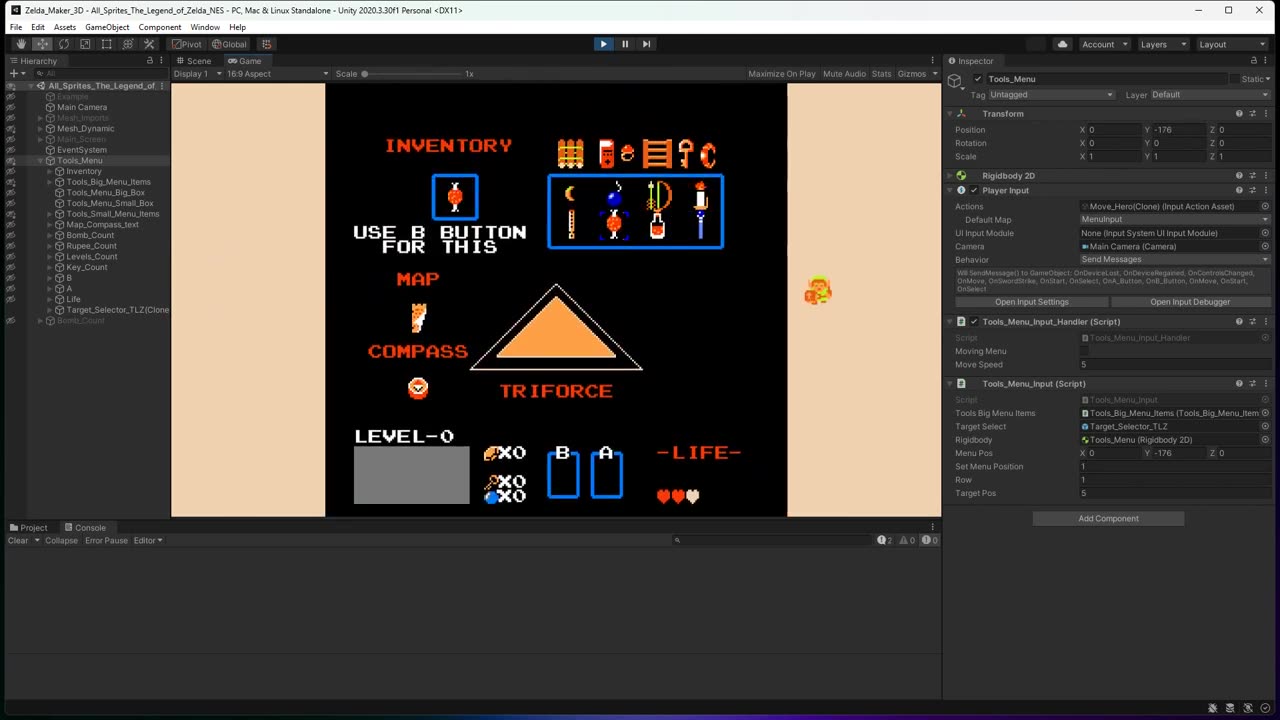Select the Move tool in toolbar
The height and width of the screenshot is (720, 1280).
click(42, 44)
